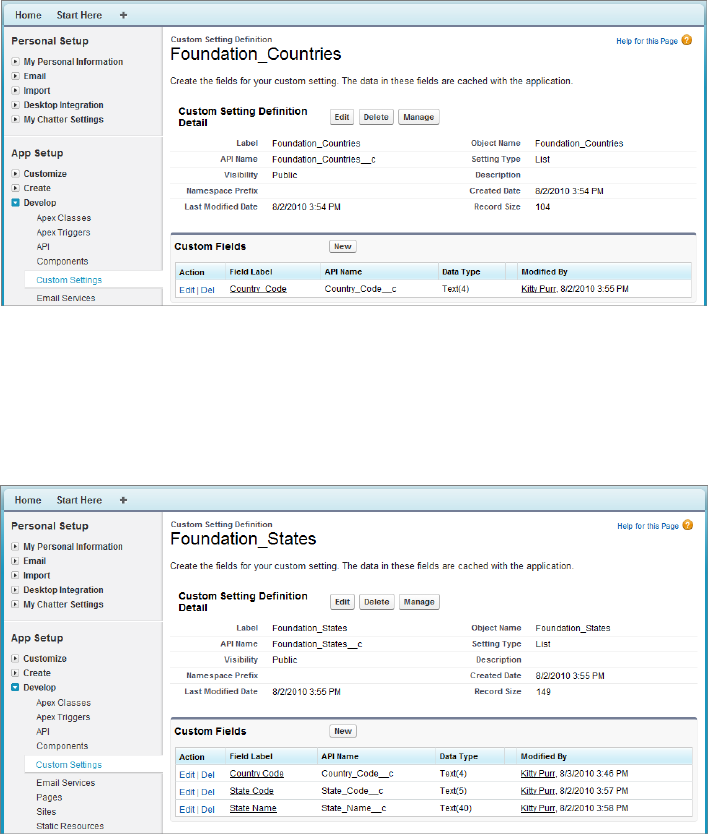Click the plus tab icon in bottom screenshot

123,500
